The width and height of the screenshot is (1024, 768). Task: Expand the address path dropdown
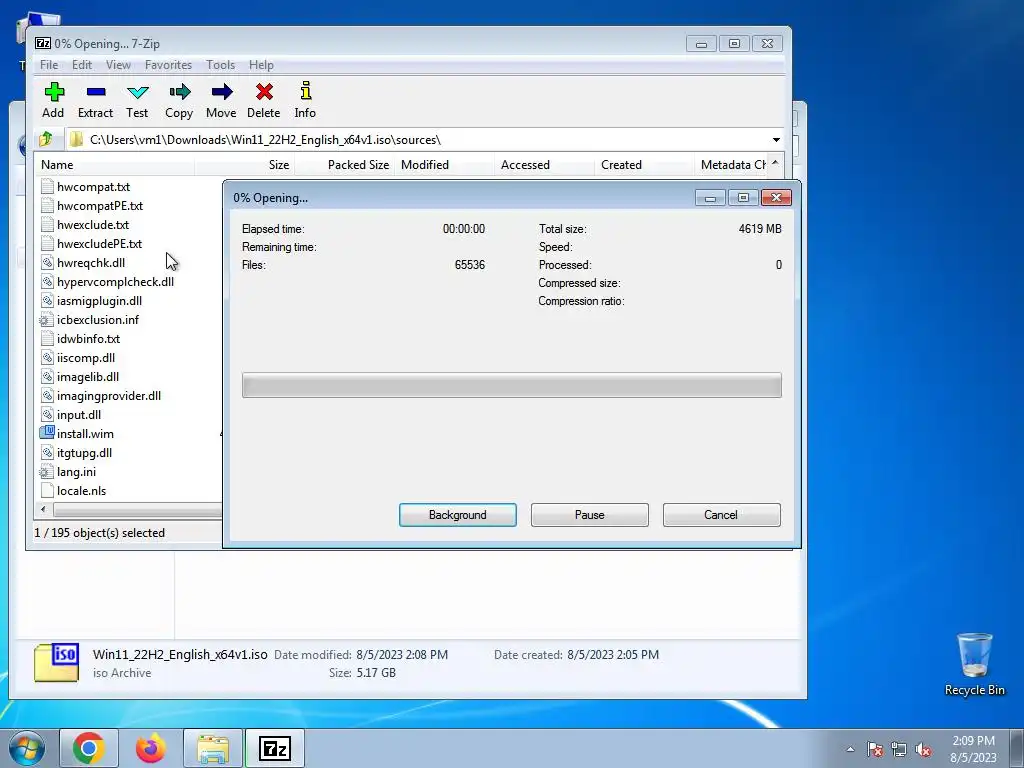point(776,140)
